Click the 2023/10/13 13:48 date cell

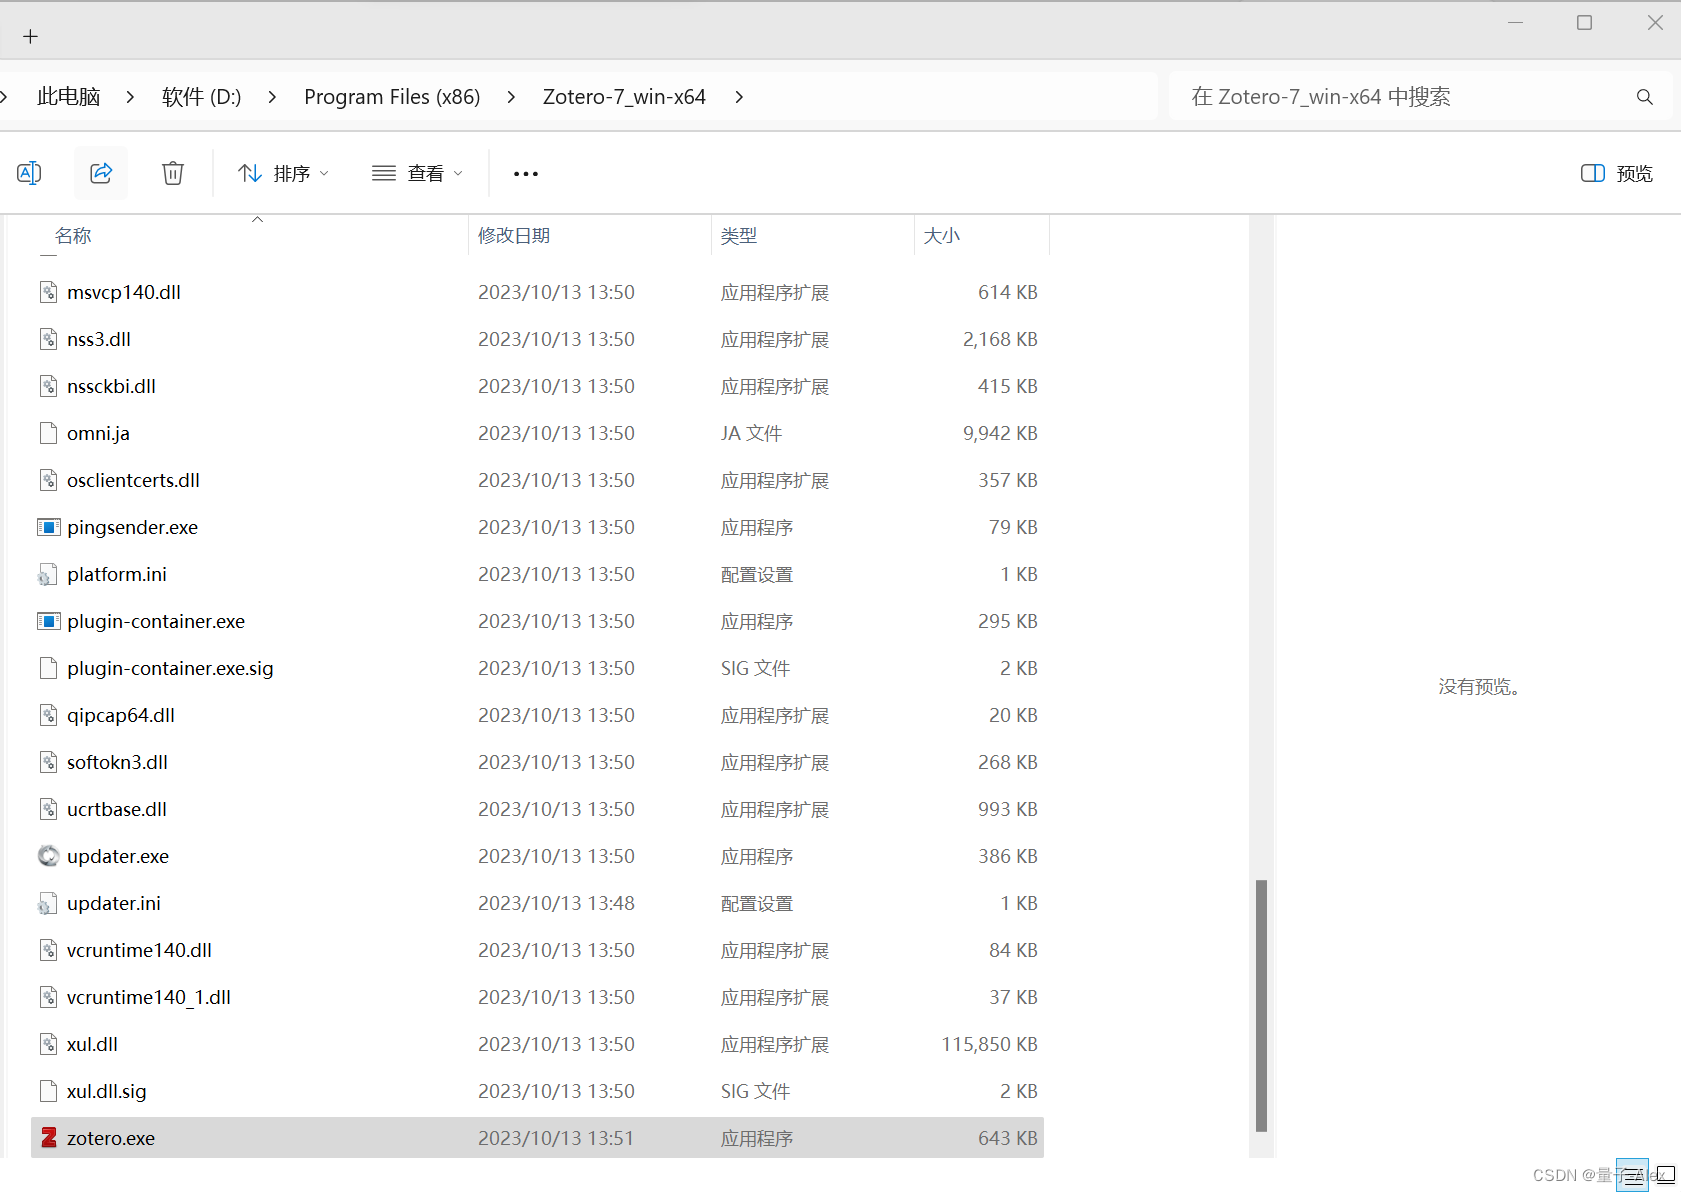pos(556,903)
